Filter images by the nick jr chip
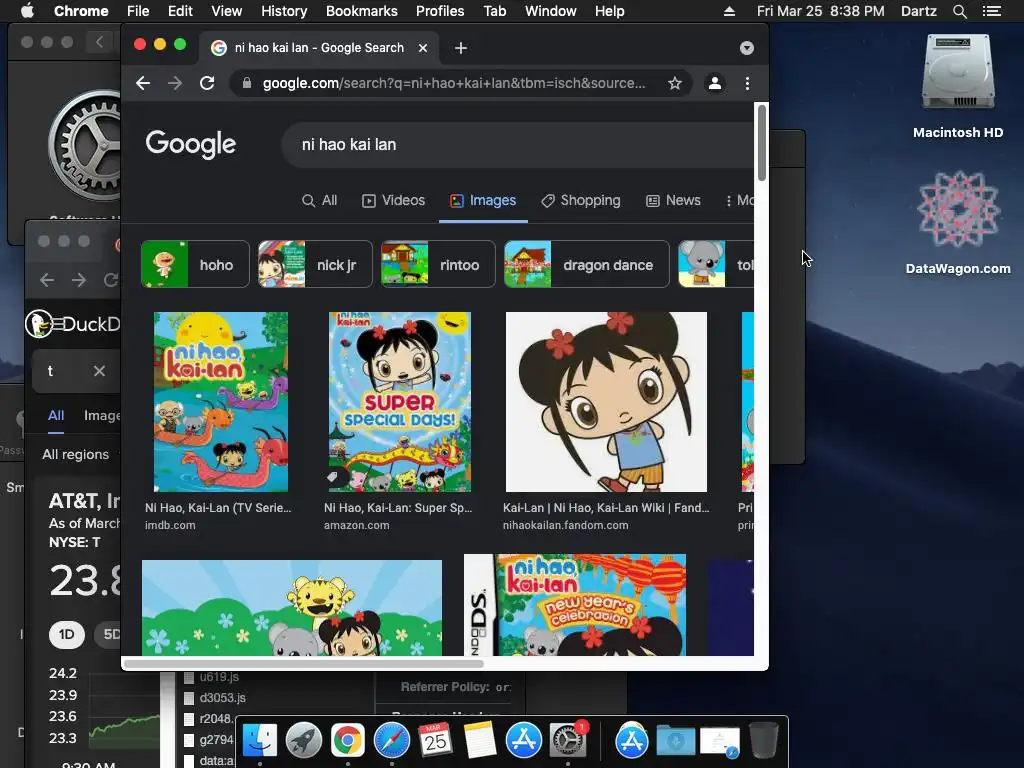 tap(315, 264)
